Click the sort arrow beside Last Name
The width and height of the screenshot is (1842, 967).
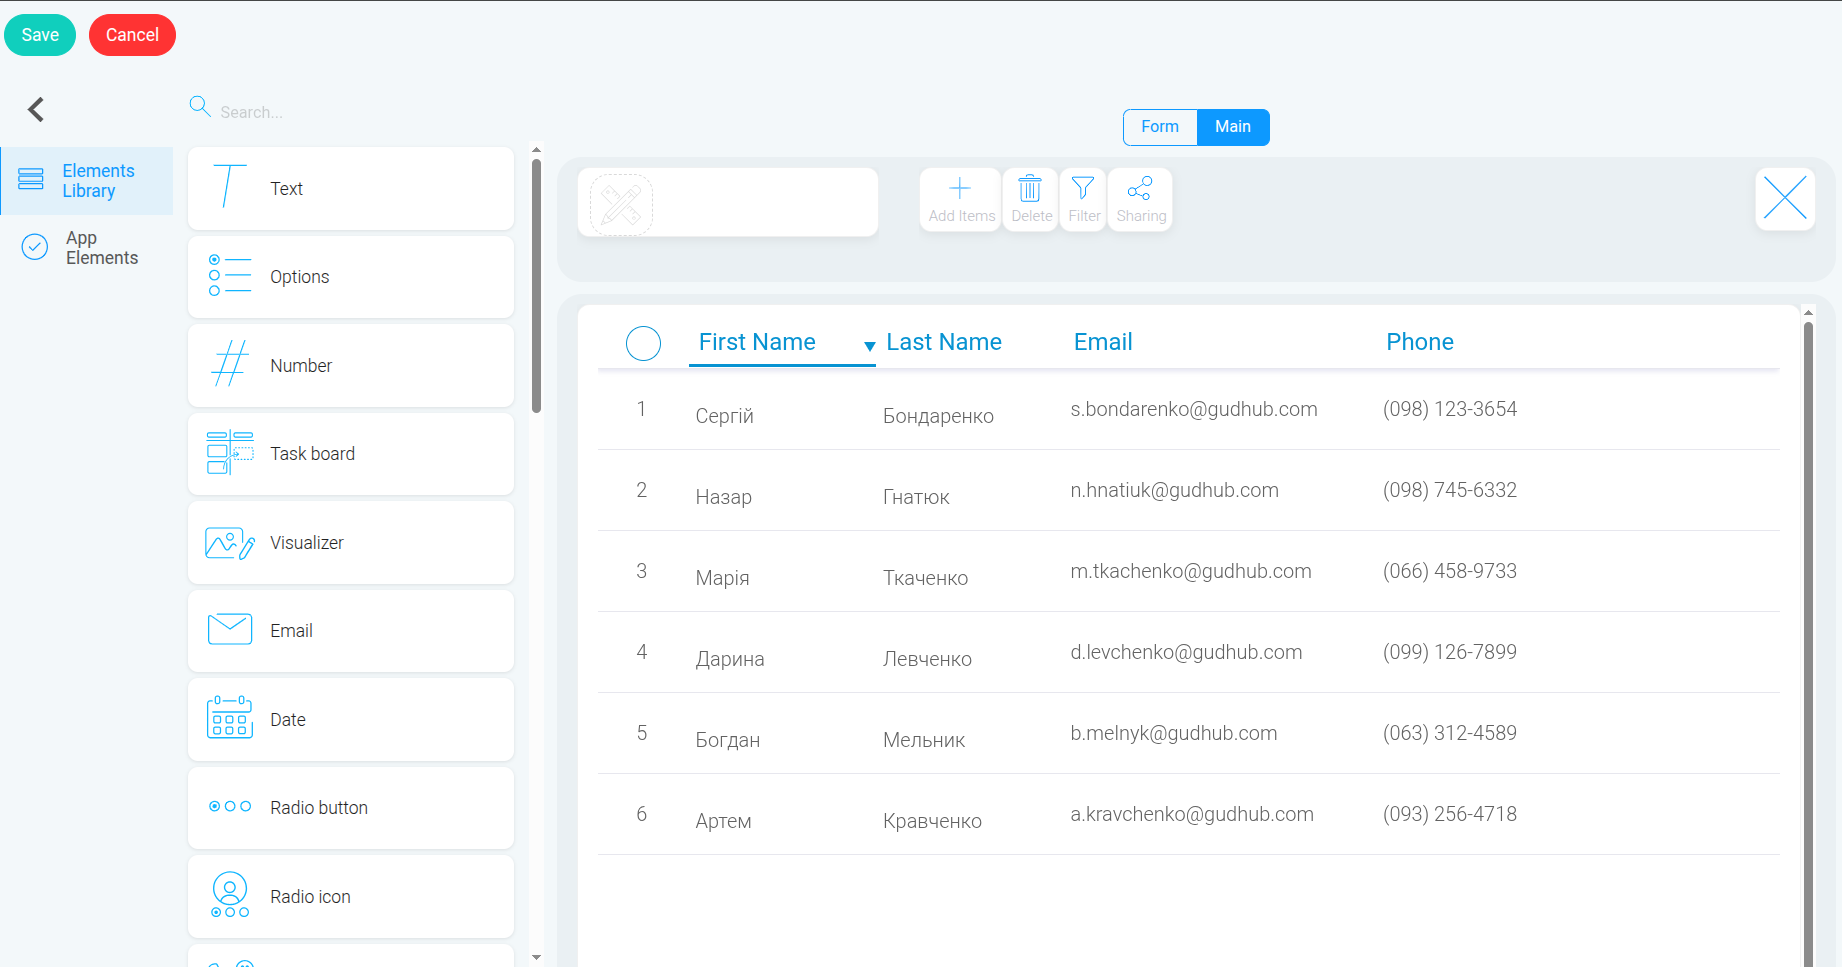pos(869,346)
